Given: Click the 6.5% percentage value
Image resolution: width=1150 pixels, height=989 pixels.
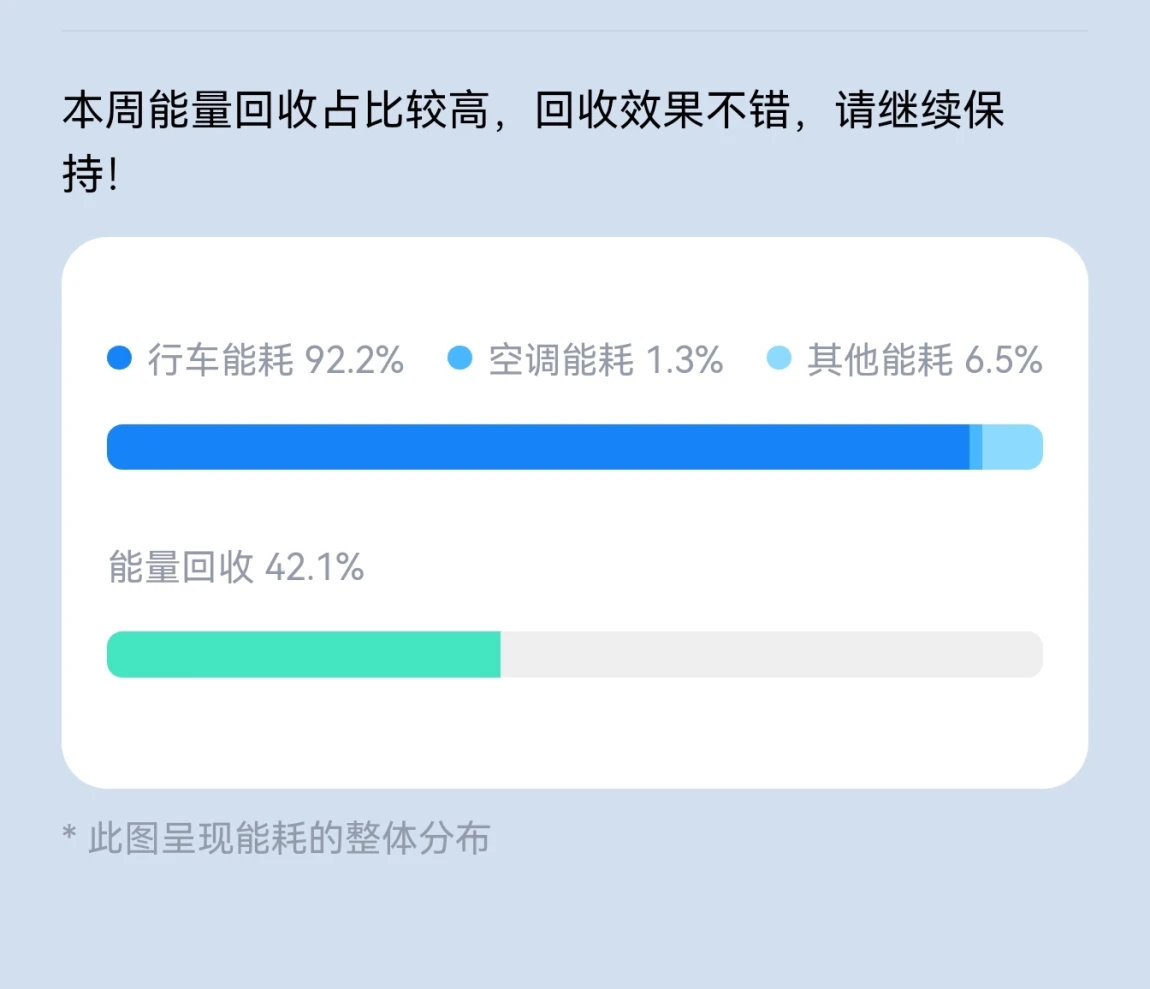Looking at the screenshot, I should pyautogui.click(x=1003, y=360).
